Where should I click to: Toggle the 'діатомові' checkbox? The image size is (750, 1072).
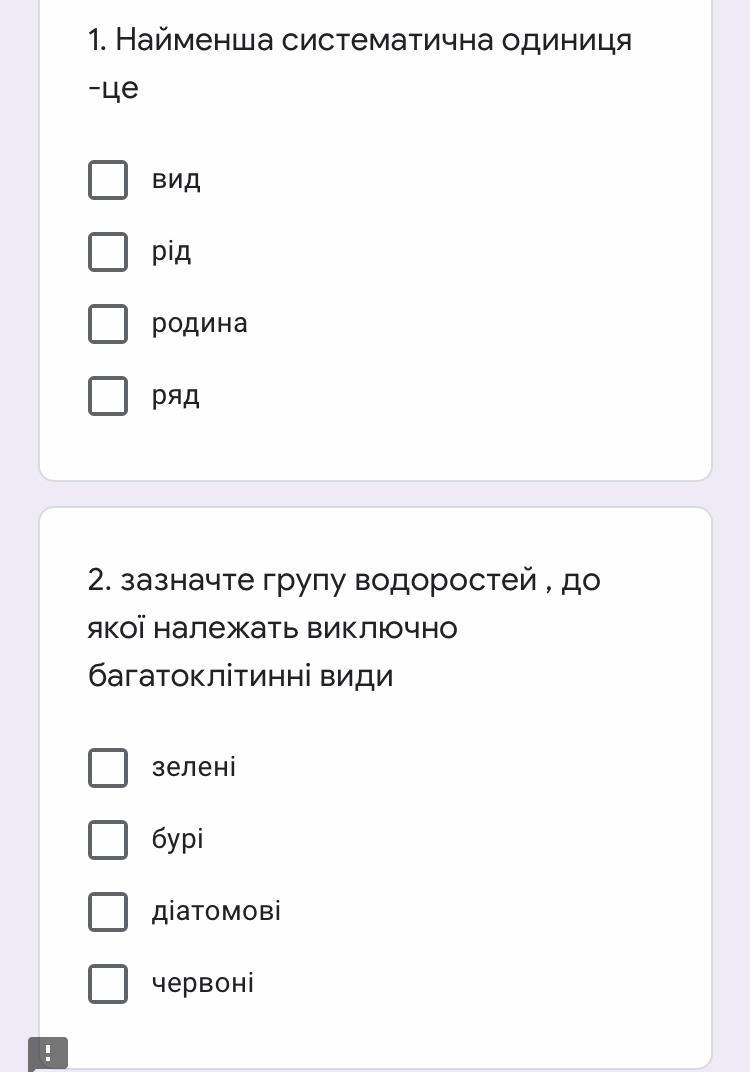point(108,912)
